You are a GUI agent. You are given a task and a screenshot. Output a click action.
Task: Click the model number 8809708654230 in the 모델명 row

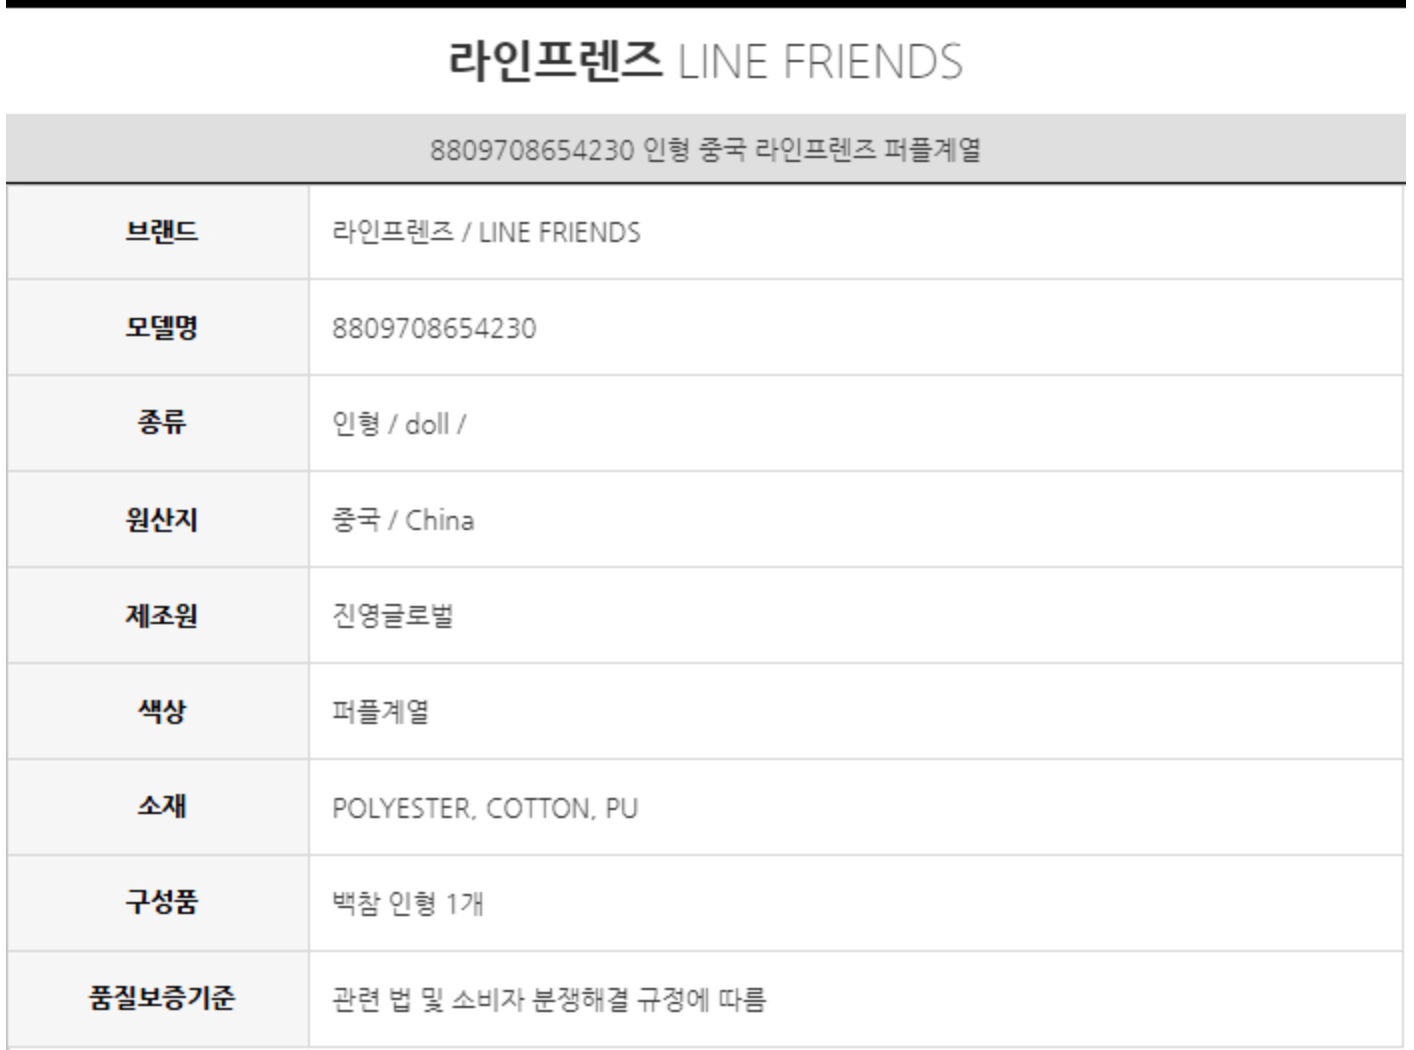434,328
